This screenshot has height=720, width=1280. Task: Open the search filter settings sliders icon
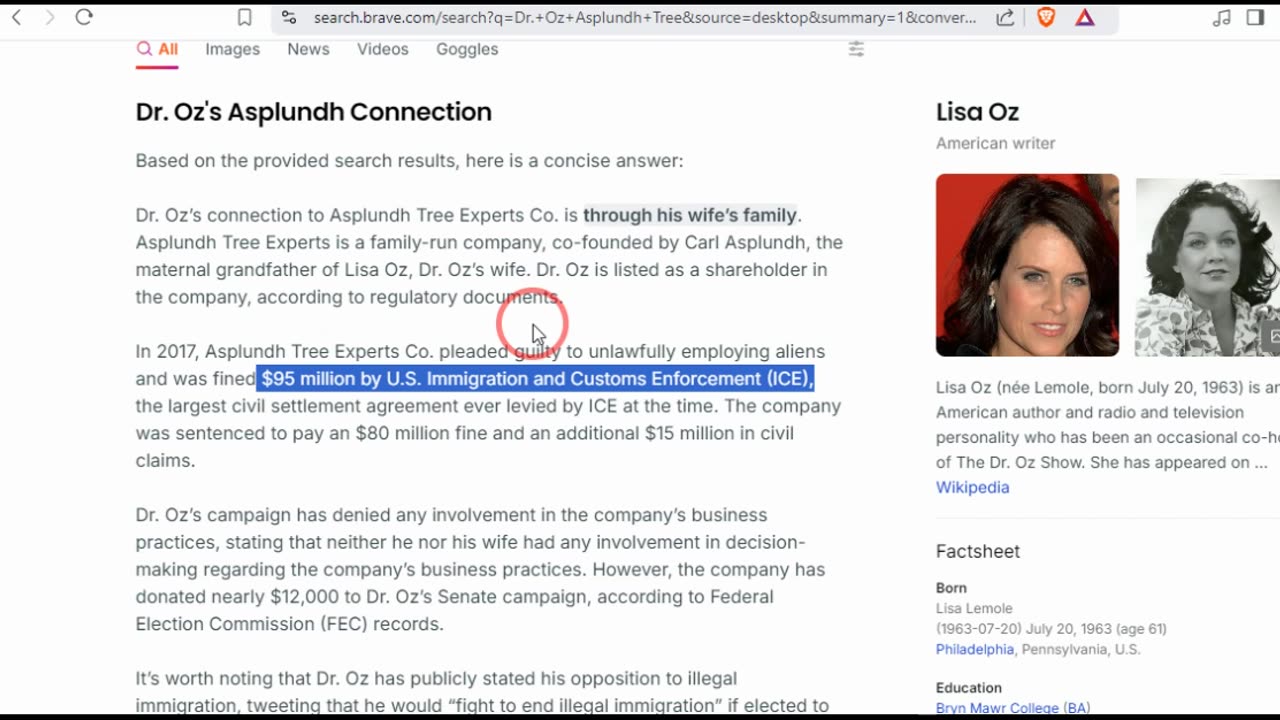(x=856, y=49)
